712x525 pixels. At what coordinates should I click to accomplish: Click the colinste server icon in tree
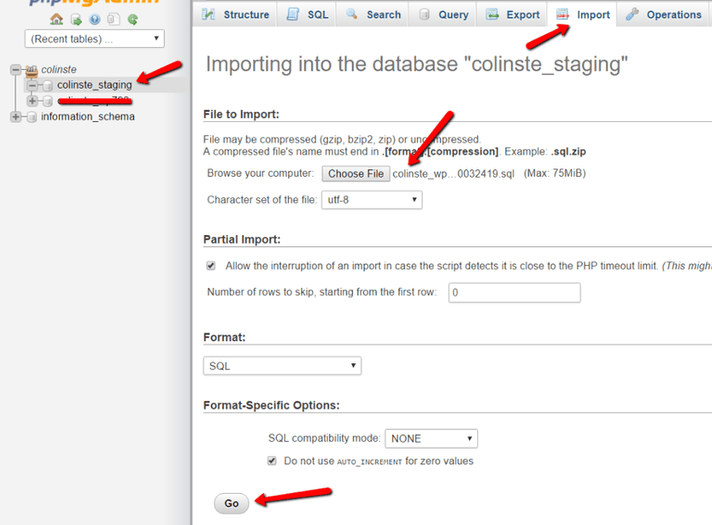coord(32,70)
